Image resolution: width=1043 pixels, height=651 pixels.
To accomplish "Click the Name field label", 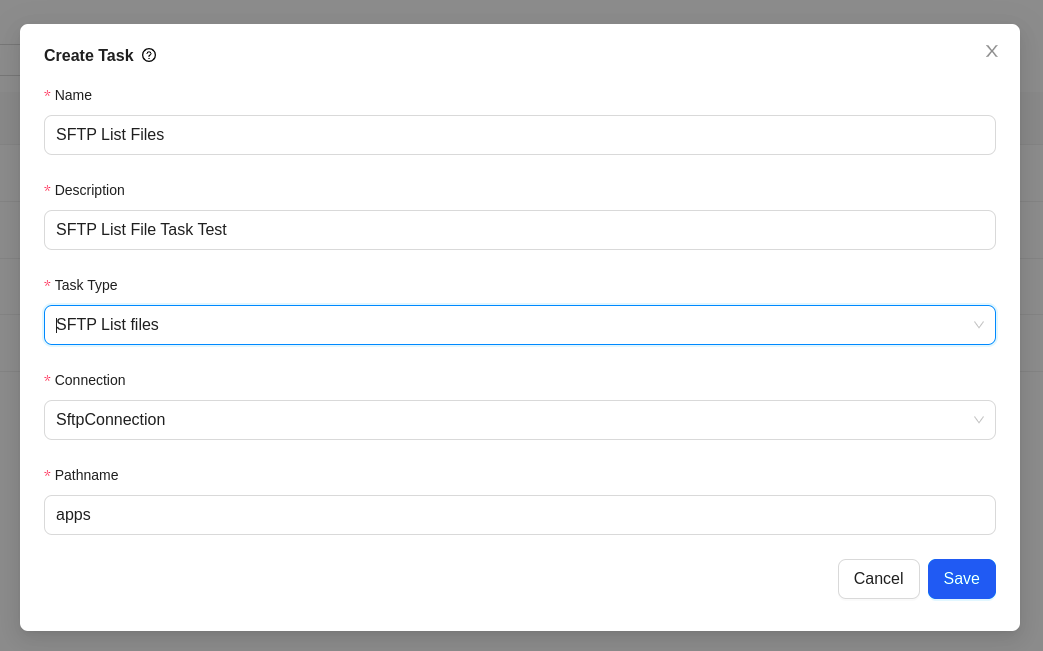I will [73, 95].
